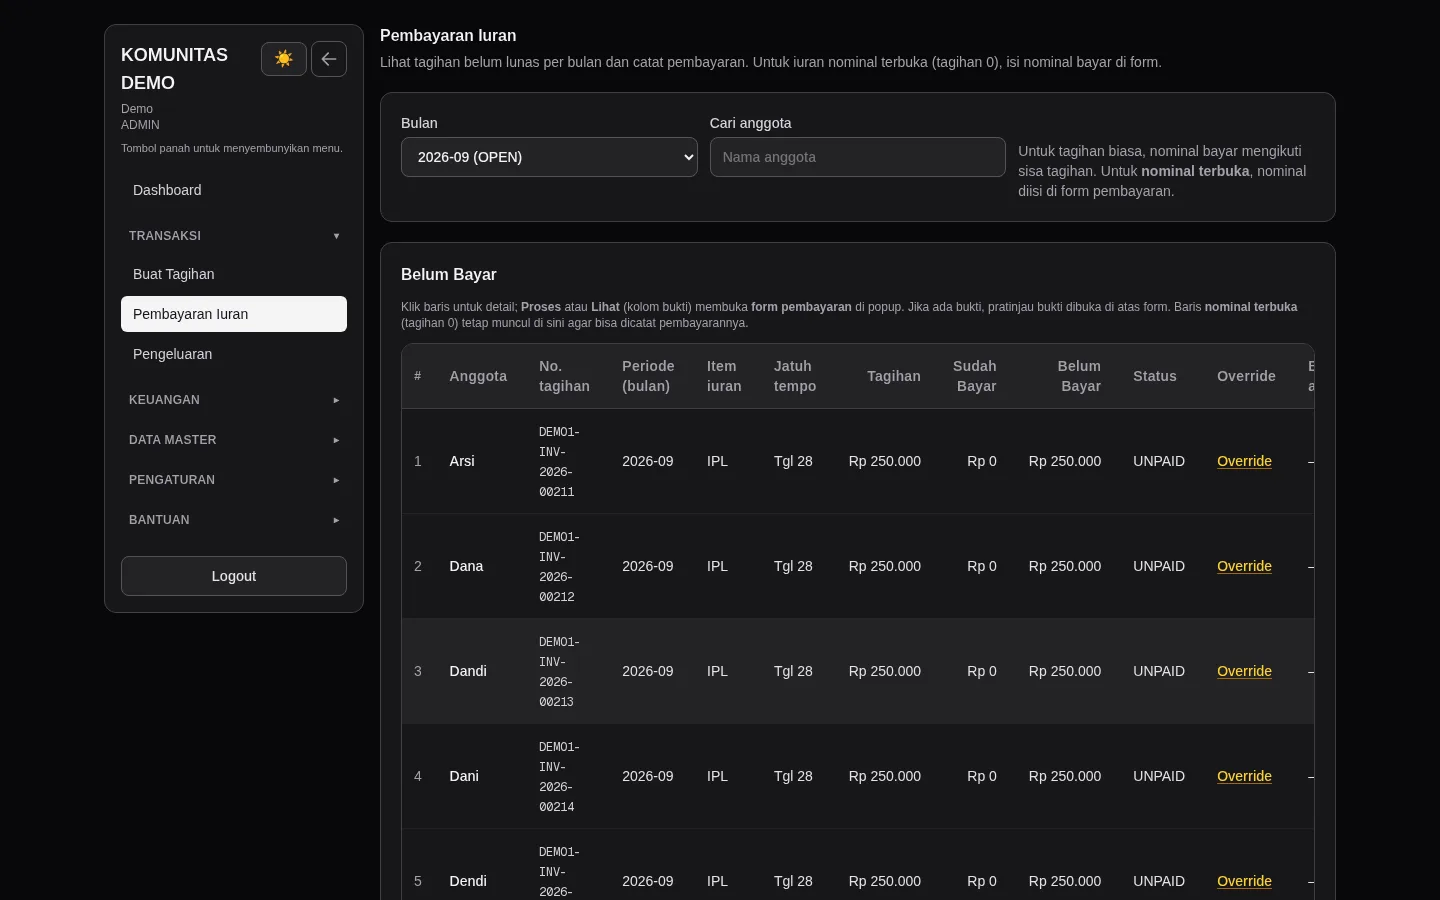Viewport: 1440px width, 900px height.
Task: Go to Buat Tagihan
Action: (x=234, y=274)
